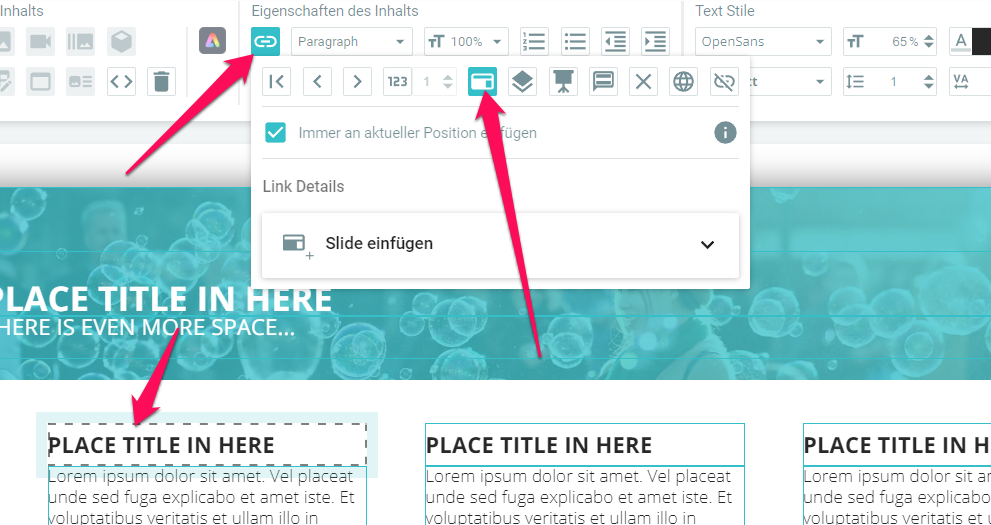
Task: Decrease the paragraph indent
Action: coord(615,42)
